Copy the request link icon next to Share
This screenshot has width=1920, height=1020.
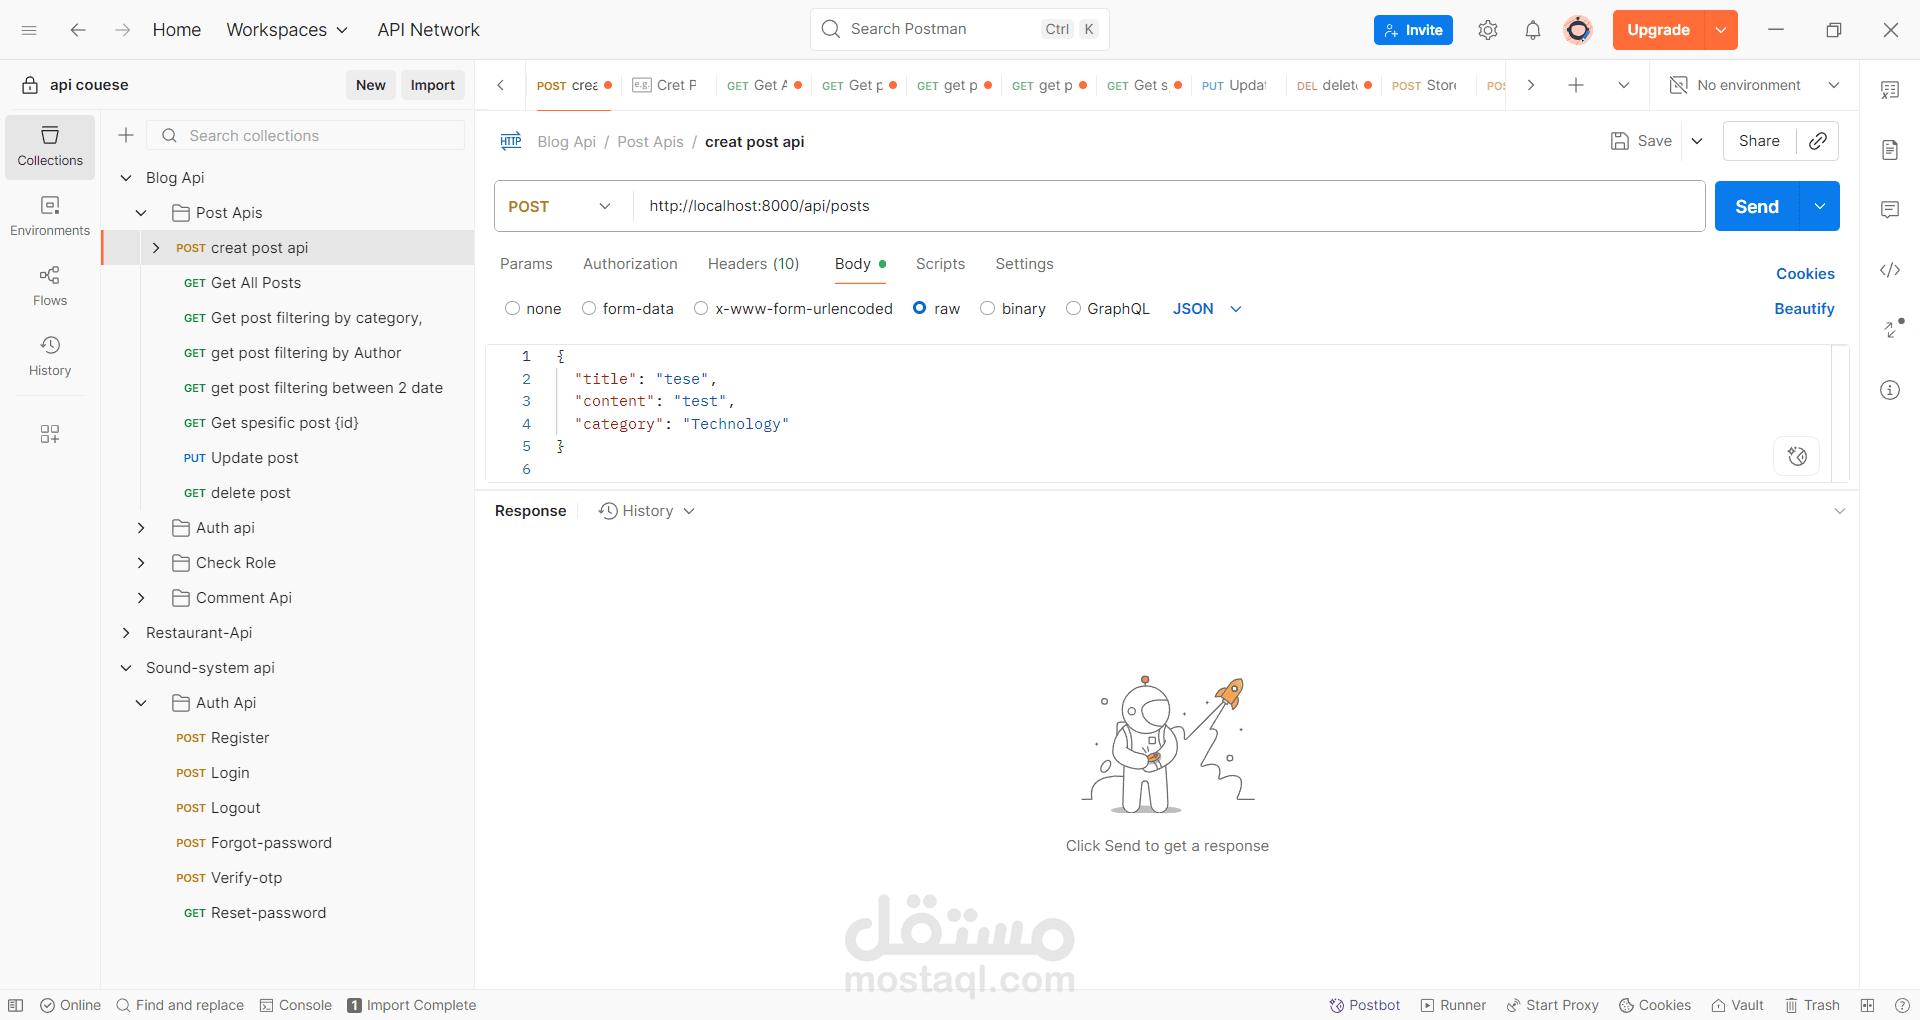[1818, 141]
